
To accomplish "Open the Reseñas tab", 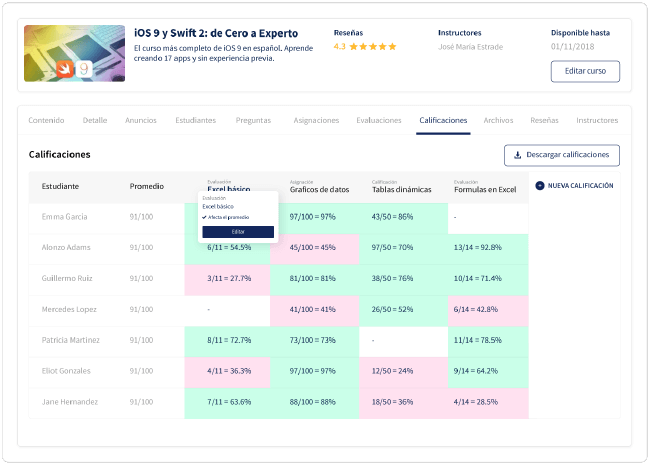I will pos(544,120).
